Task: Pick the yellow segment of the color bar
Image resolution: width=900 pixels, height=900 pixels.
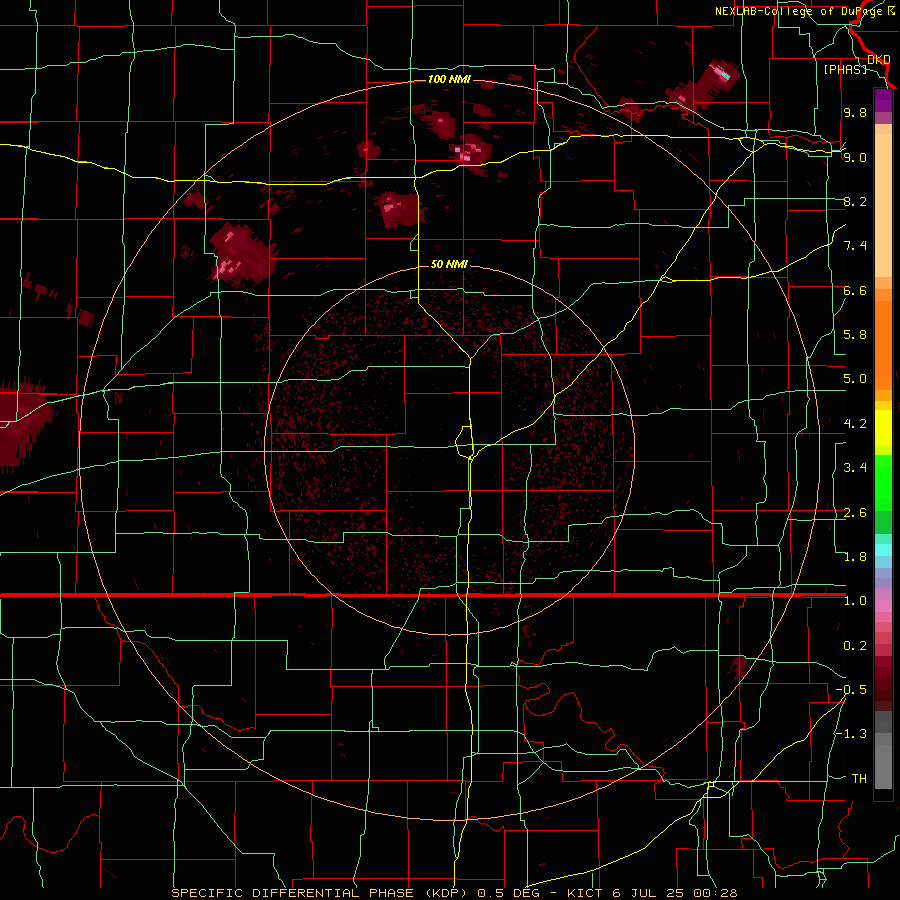Action: (883, 428)
